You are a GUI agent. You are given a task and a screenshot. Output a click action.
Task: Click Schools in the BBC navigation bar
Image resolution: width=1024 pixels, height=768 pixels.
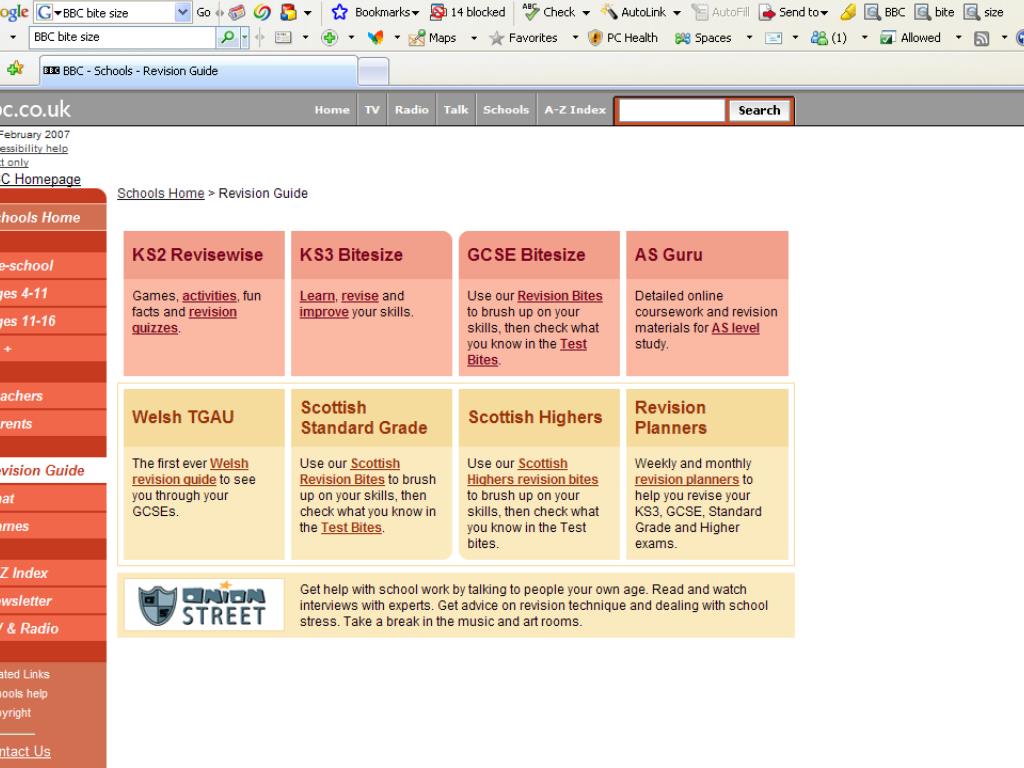tap(506, 110)
